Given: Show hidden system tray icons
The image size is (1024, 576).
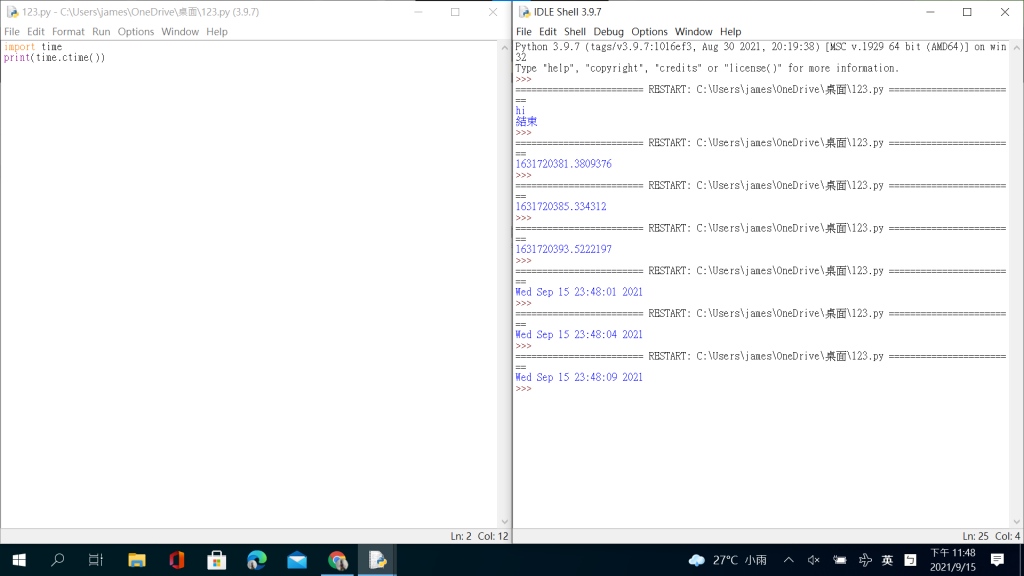Looking at the screenshot, I should coord(789,560).
